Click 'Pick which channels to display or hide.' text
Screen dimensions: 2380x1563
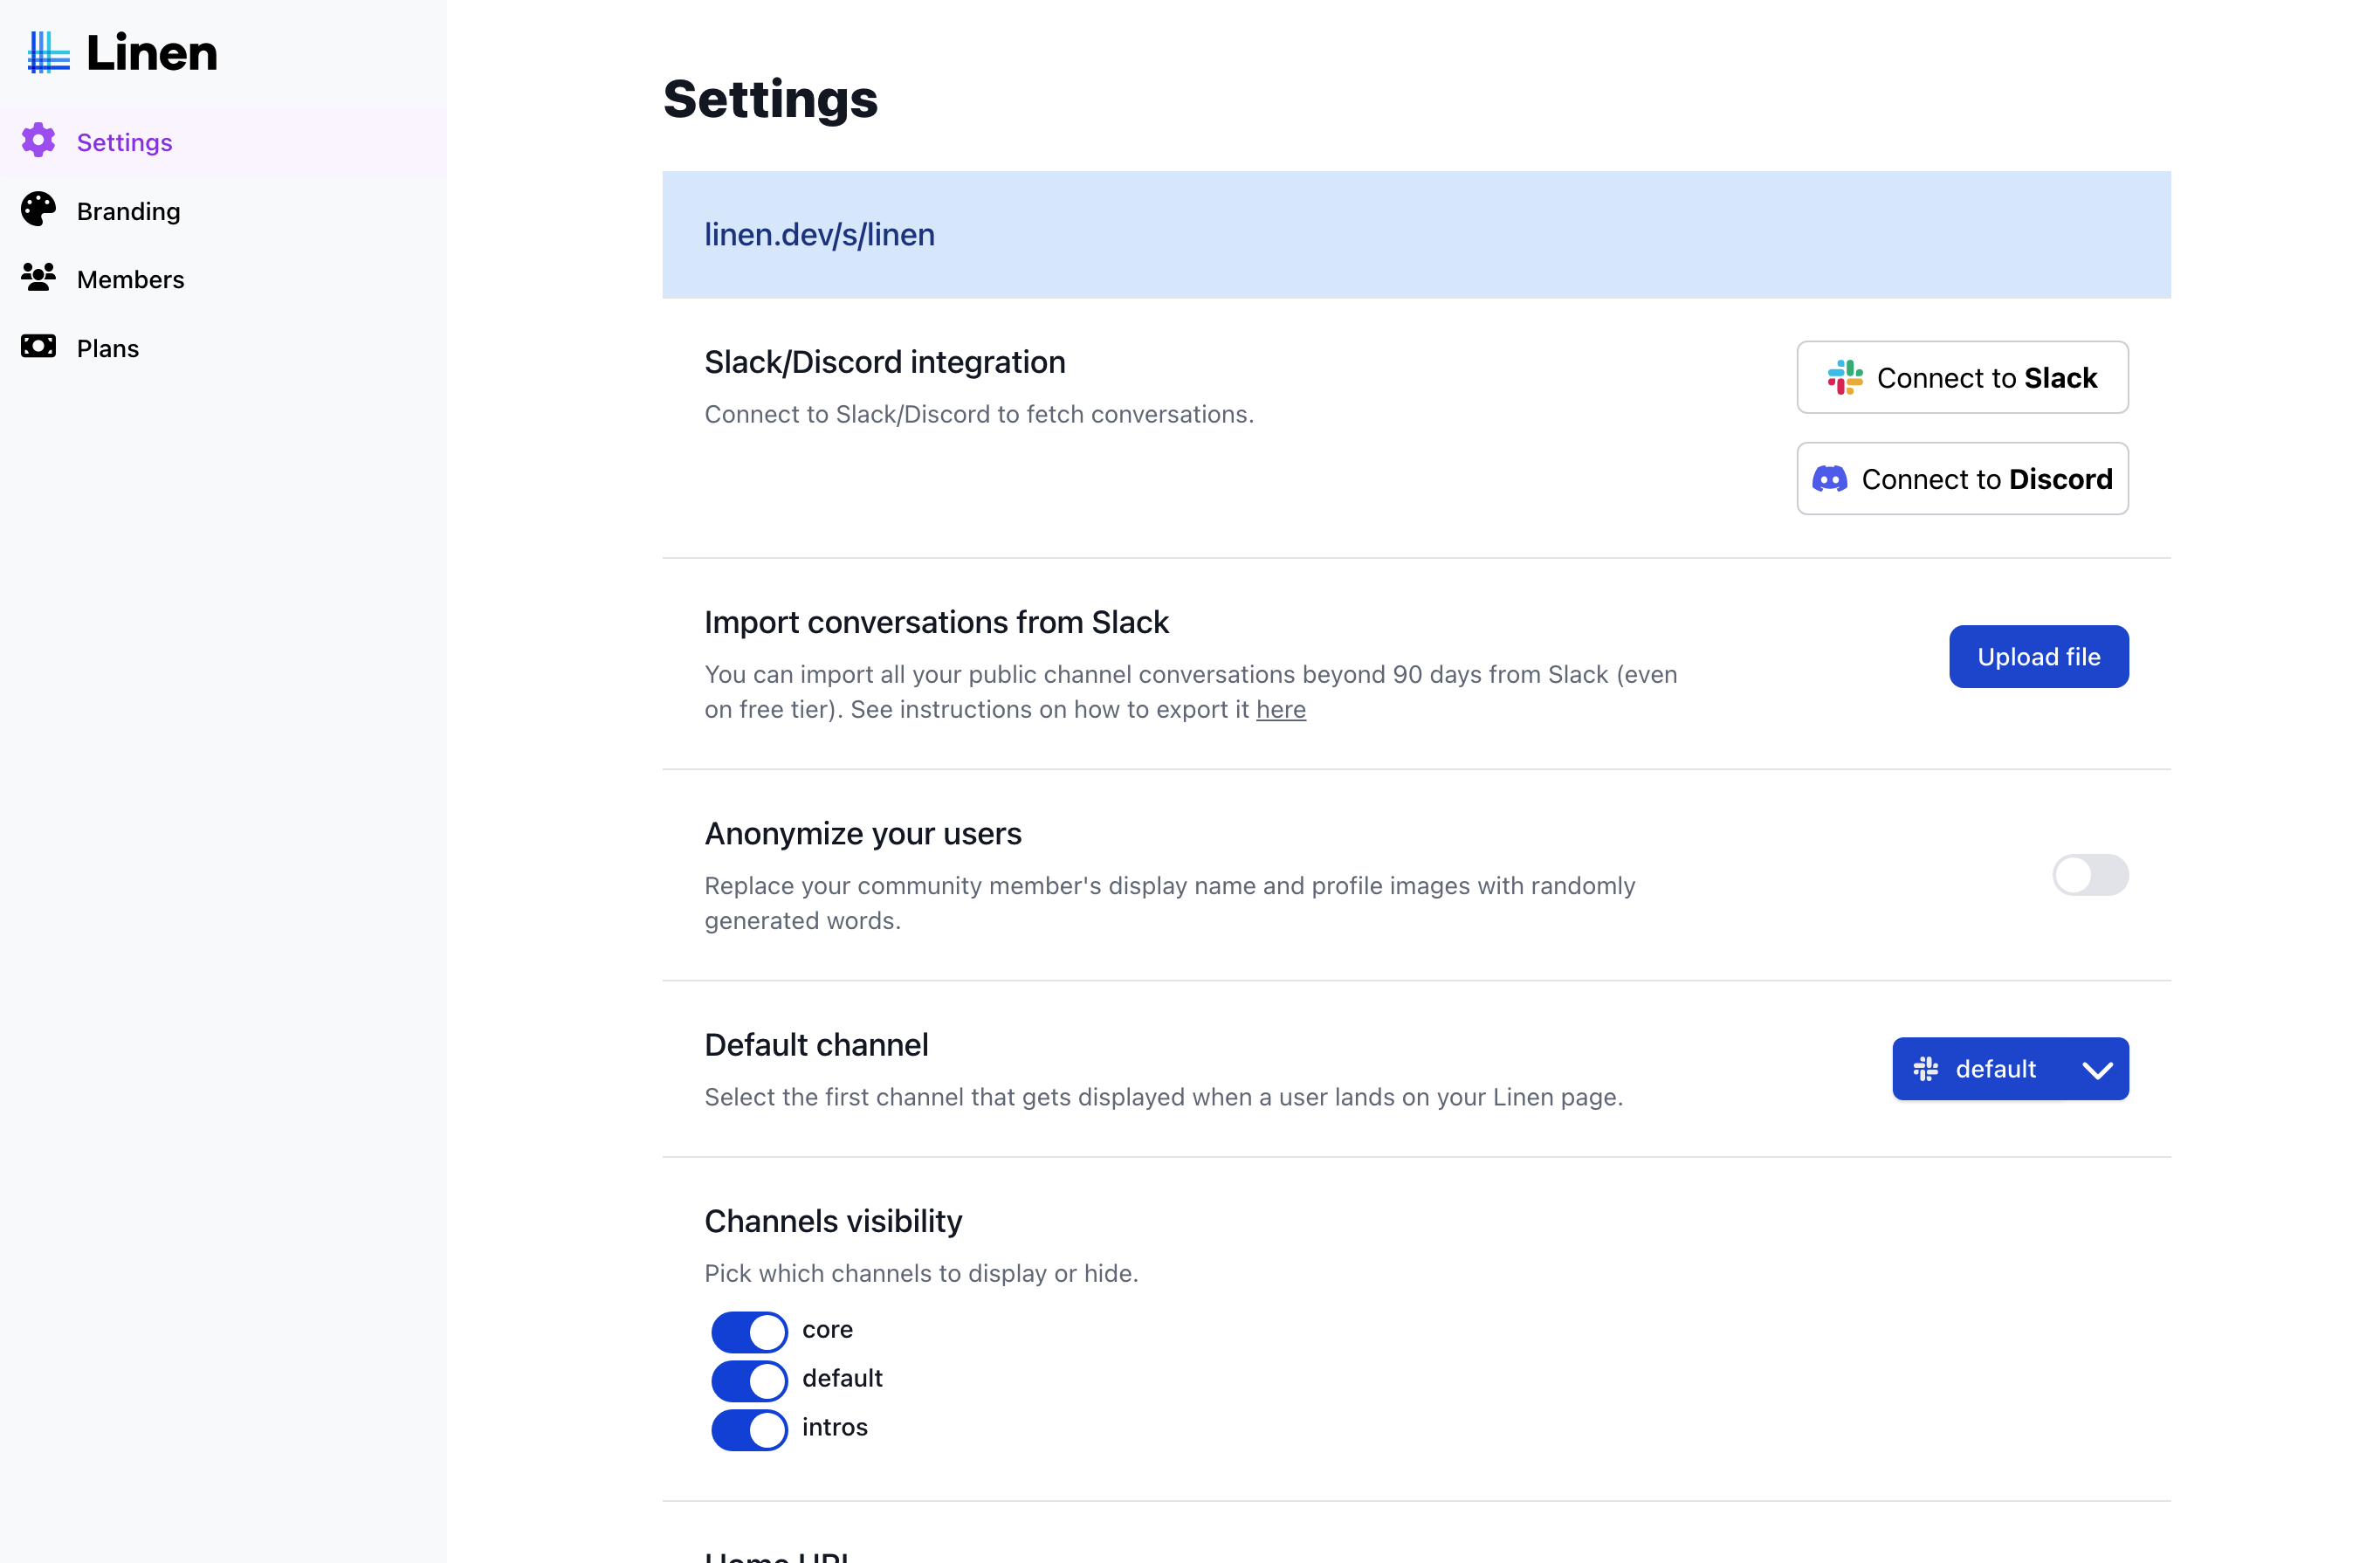pyautogui.click(x=921, y=1273)
